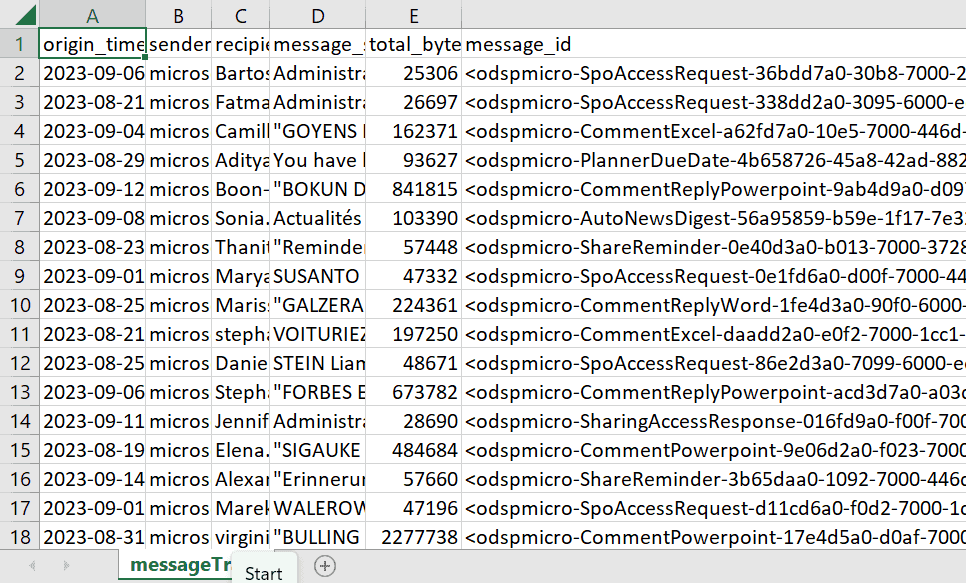This screenshot has height=583, width=966.
Task: Select the sender header cell
Action: 178,46
